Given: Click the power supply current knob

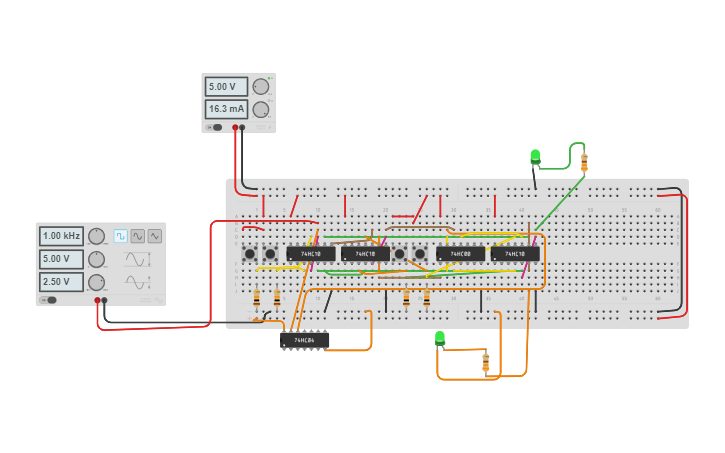Looking at the screenshot, I should coord(261,109).
